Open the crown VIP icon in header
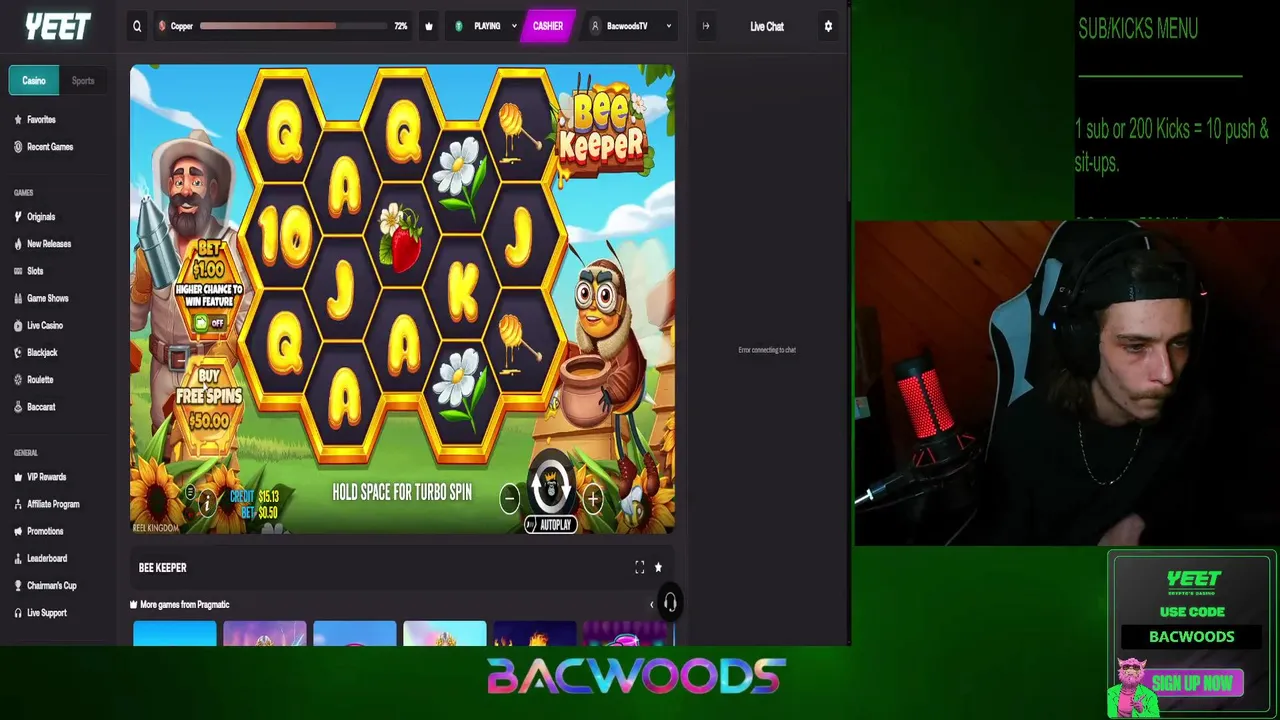1280x720 pixels. (429, 26)
